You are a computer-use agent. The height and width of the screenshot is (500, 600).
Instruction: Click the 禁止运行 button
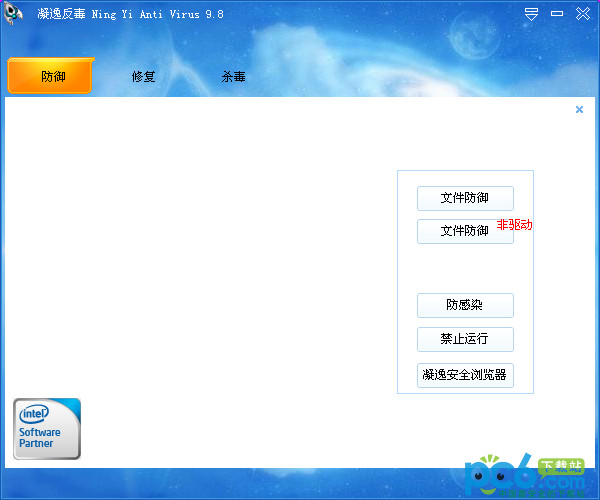point(465,339)
